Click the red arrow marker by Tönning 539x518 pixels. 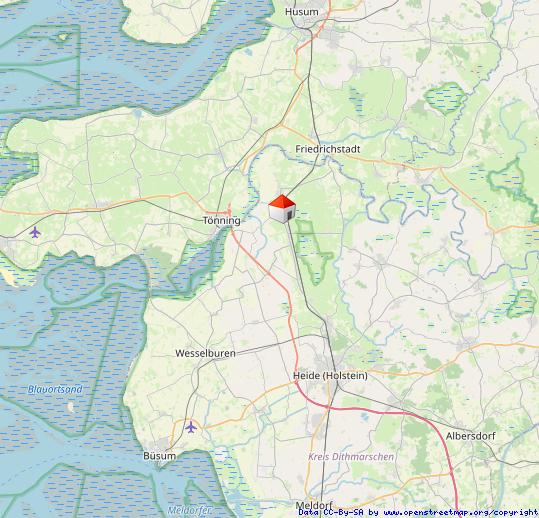click(229, 210)
